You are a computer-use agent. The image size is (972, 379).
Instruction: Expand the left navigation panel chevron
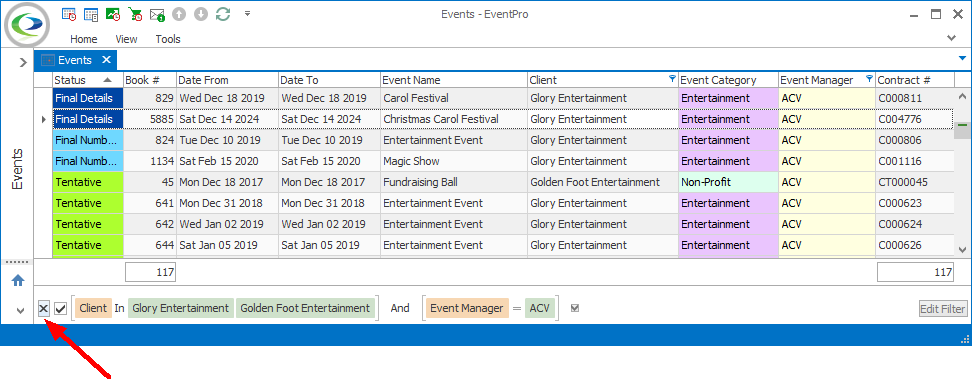23,62
